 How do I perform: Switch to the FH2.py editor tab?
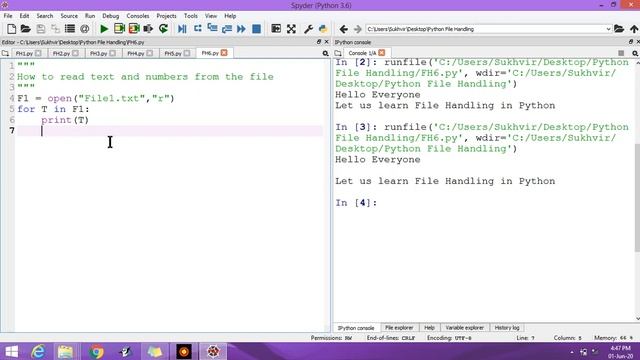pyautogui.click(x=61, y=53)
